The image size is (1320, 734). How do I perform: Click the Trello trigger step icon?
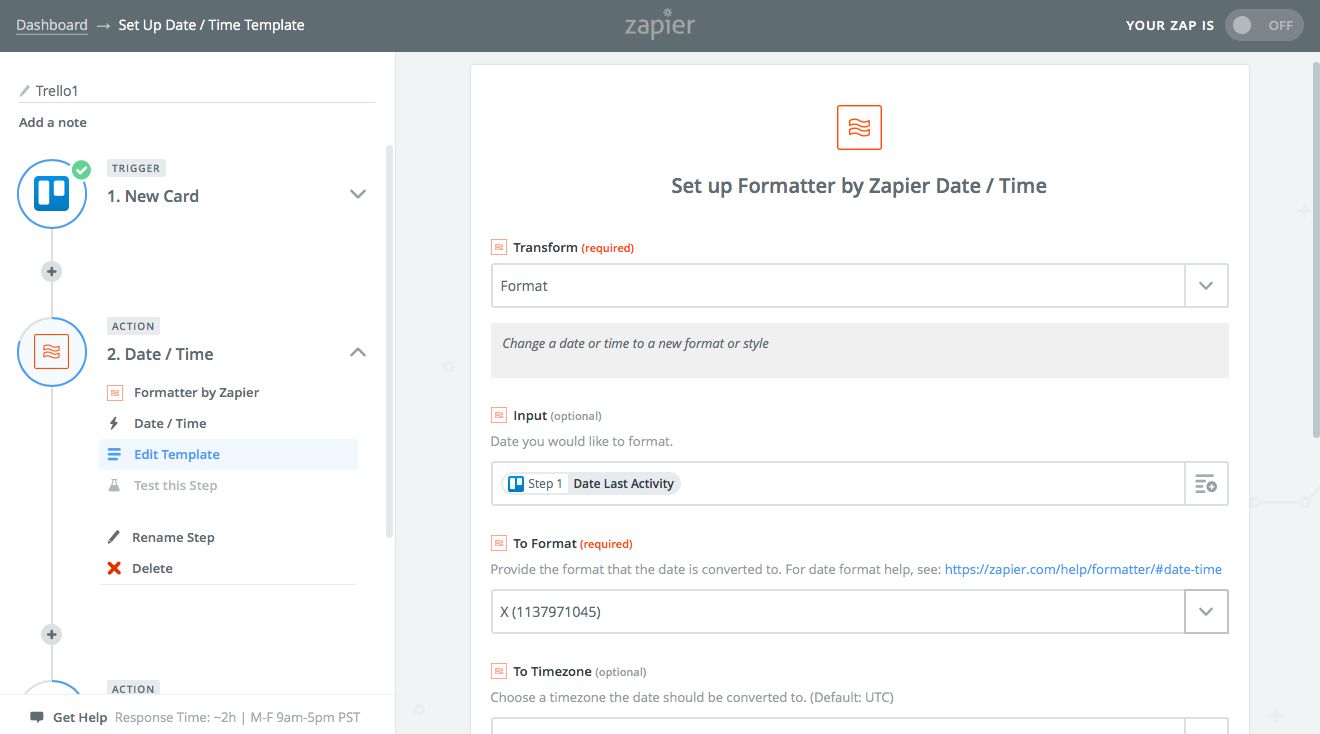(52, 193)
